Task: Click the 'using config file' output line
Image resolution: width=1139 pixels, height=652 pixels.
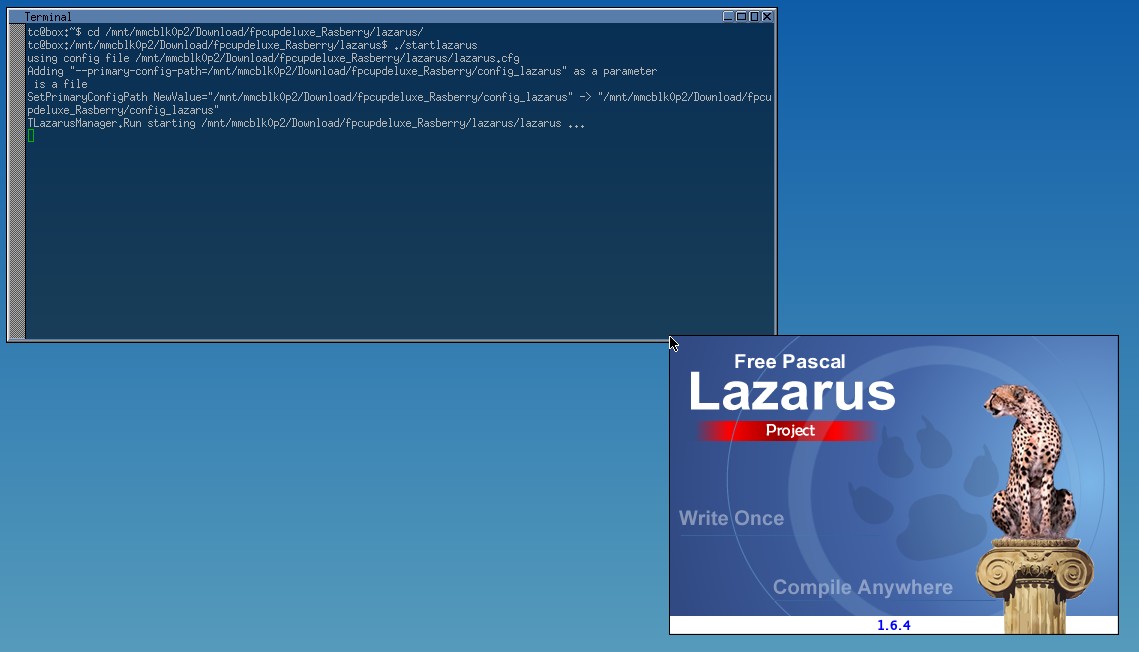Action: pos(272,58)
